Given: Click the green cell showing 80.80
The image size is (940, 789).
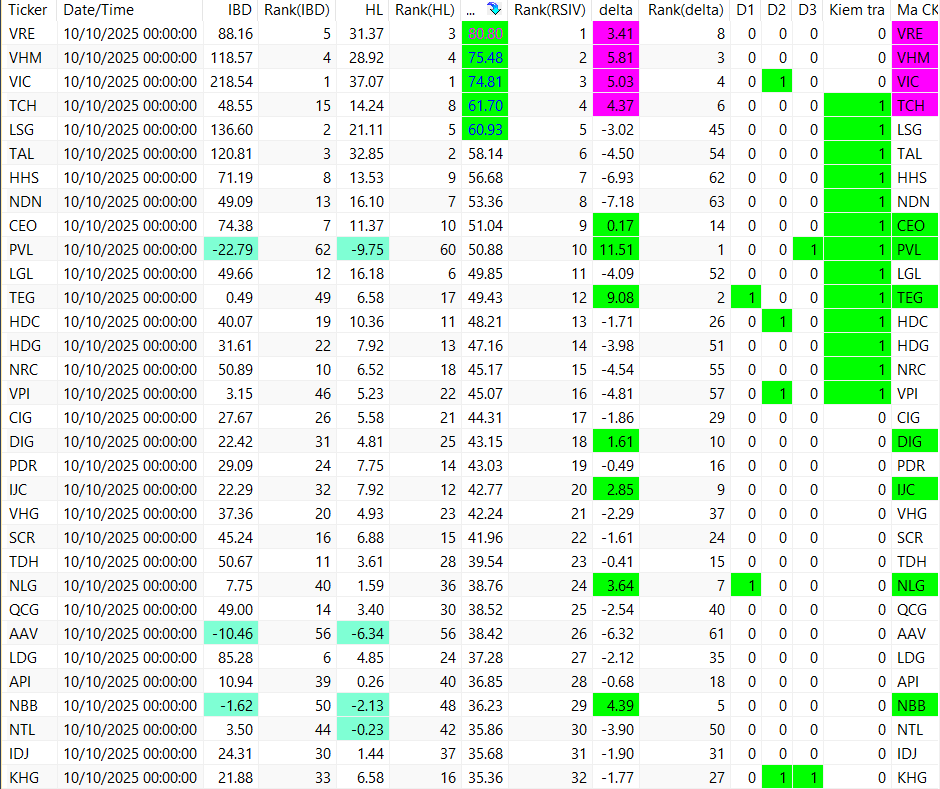Looking at the screenshot, I should (x=485, y=34).
